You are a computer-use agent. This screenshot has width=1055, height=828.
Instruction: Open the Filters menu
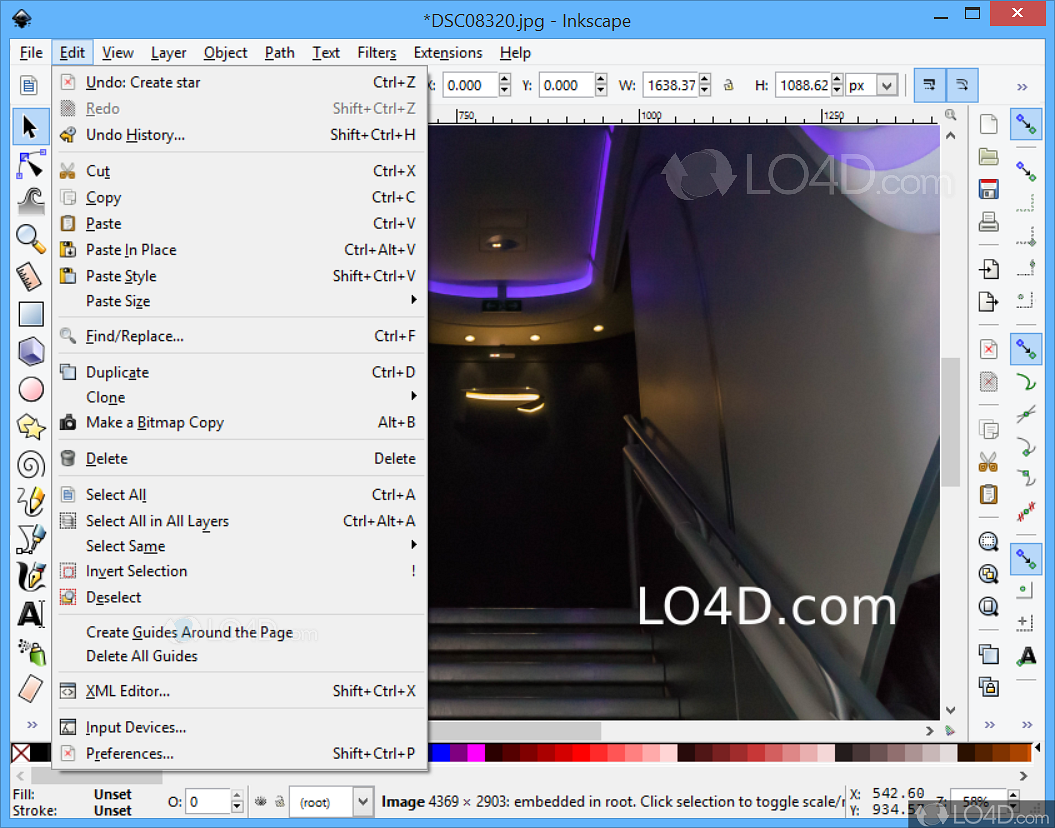point(376,52)
